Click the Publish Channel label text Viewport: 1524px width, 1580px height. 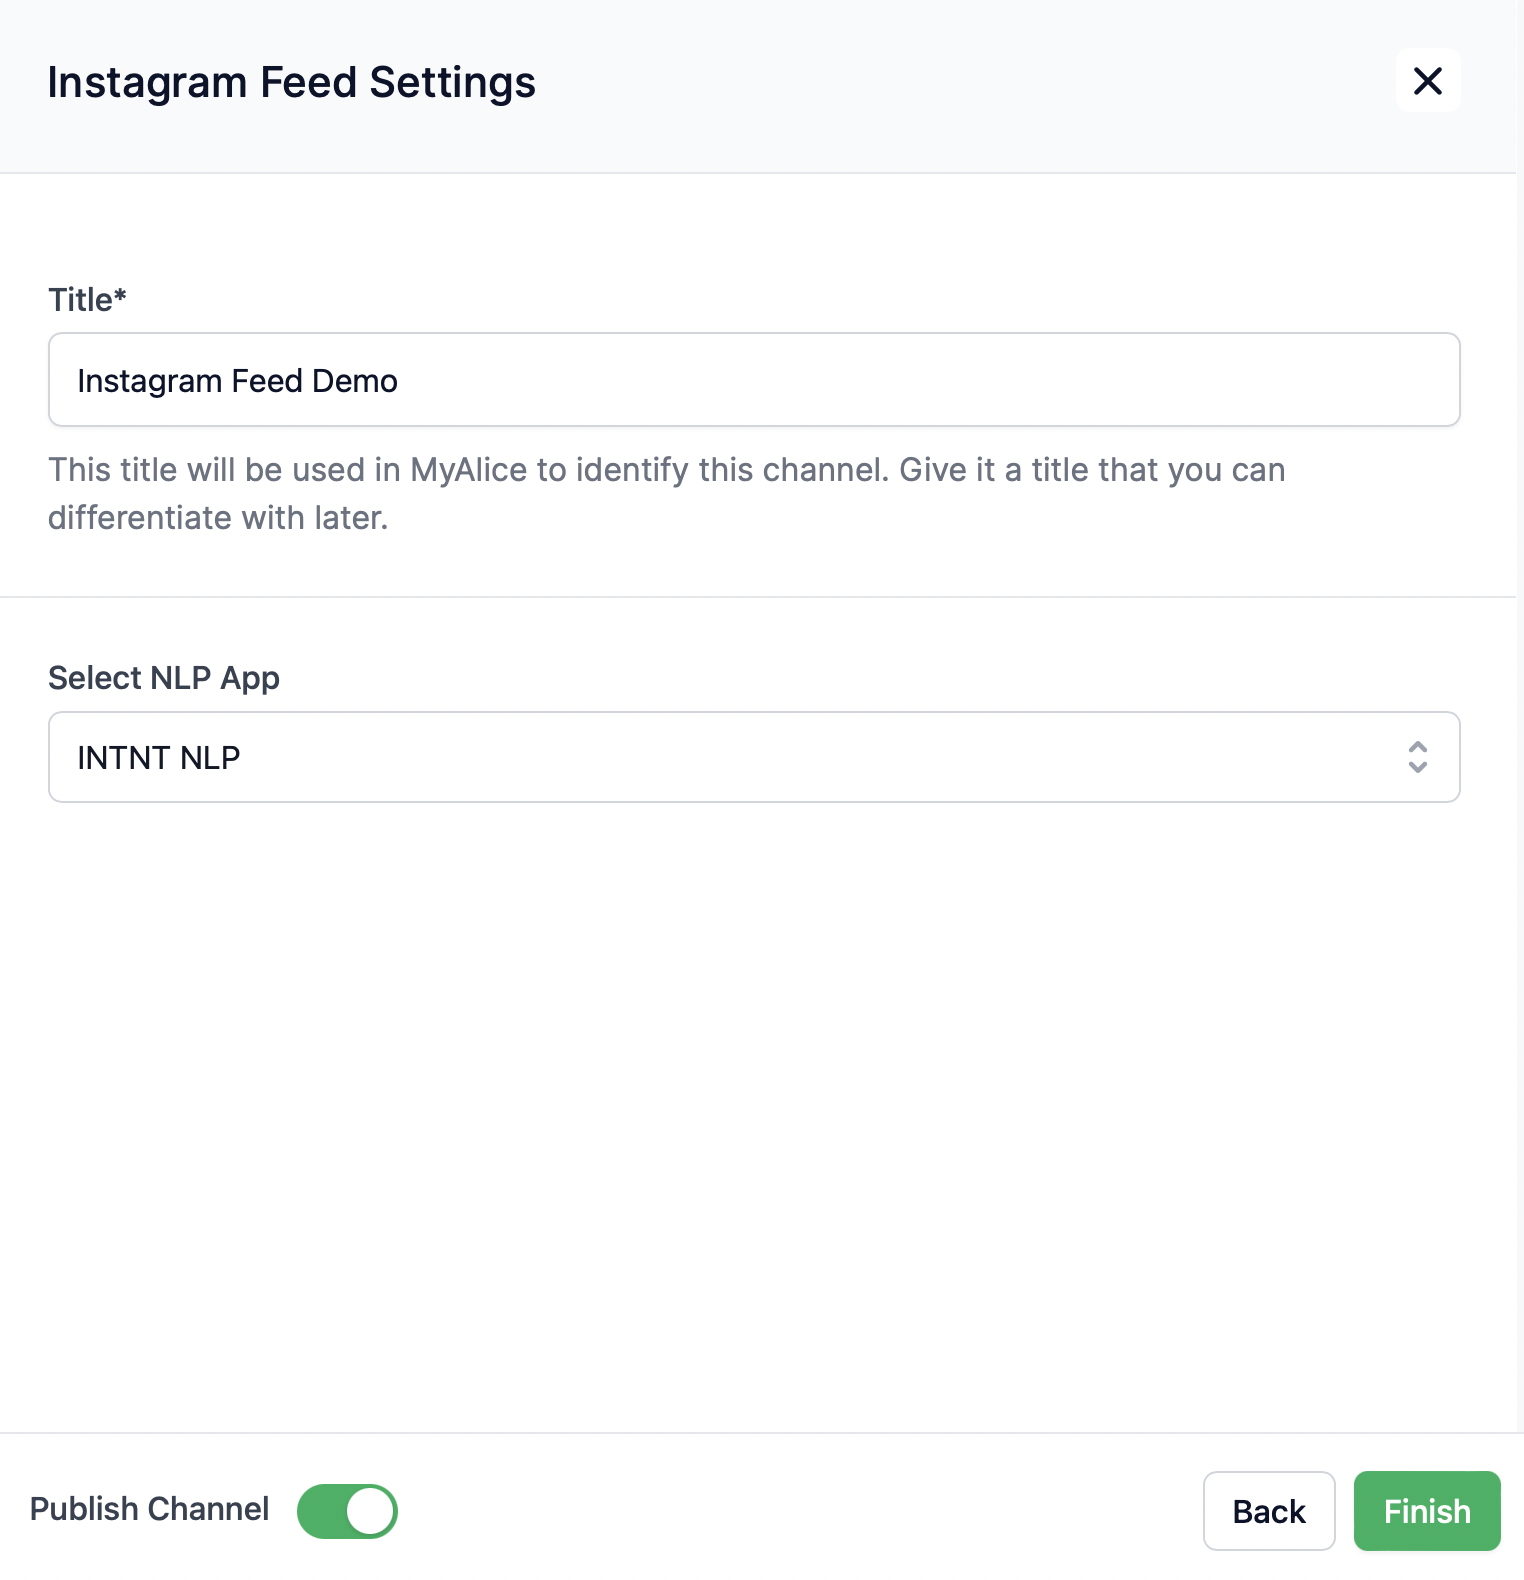[149, 1509]
